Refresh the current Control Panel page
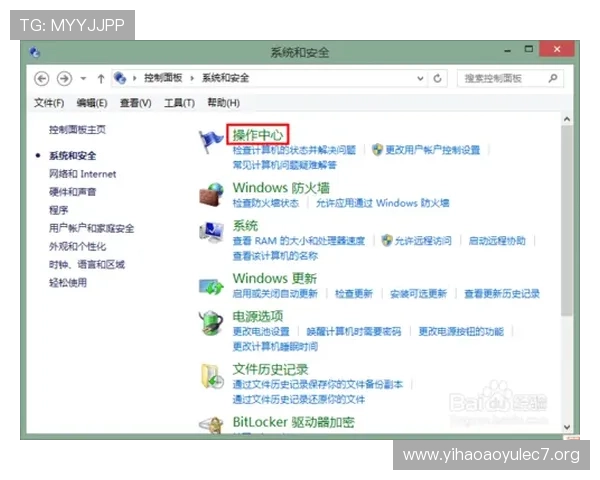 tap(437, 78)
